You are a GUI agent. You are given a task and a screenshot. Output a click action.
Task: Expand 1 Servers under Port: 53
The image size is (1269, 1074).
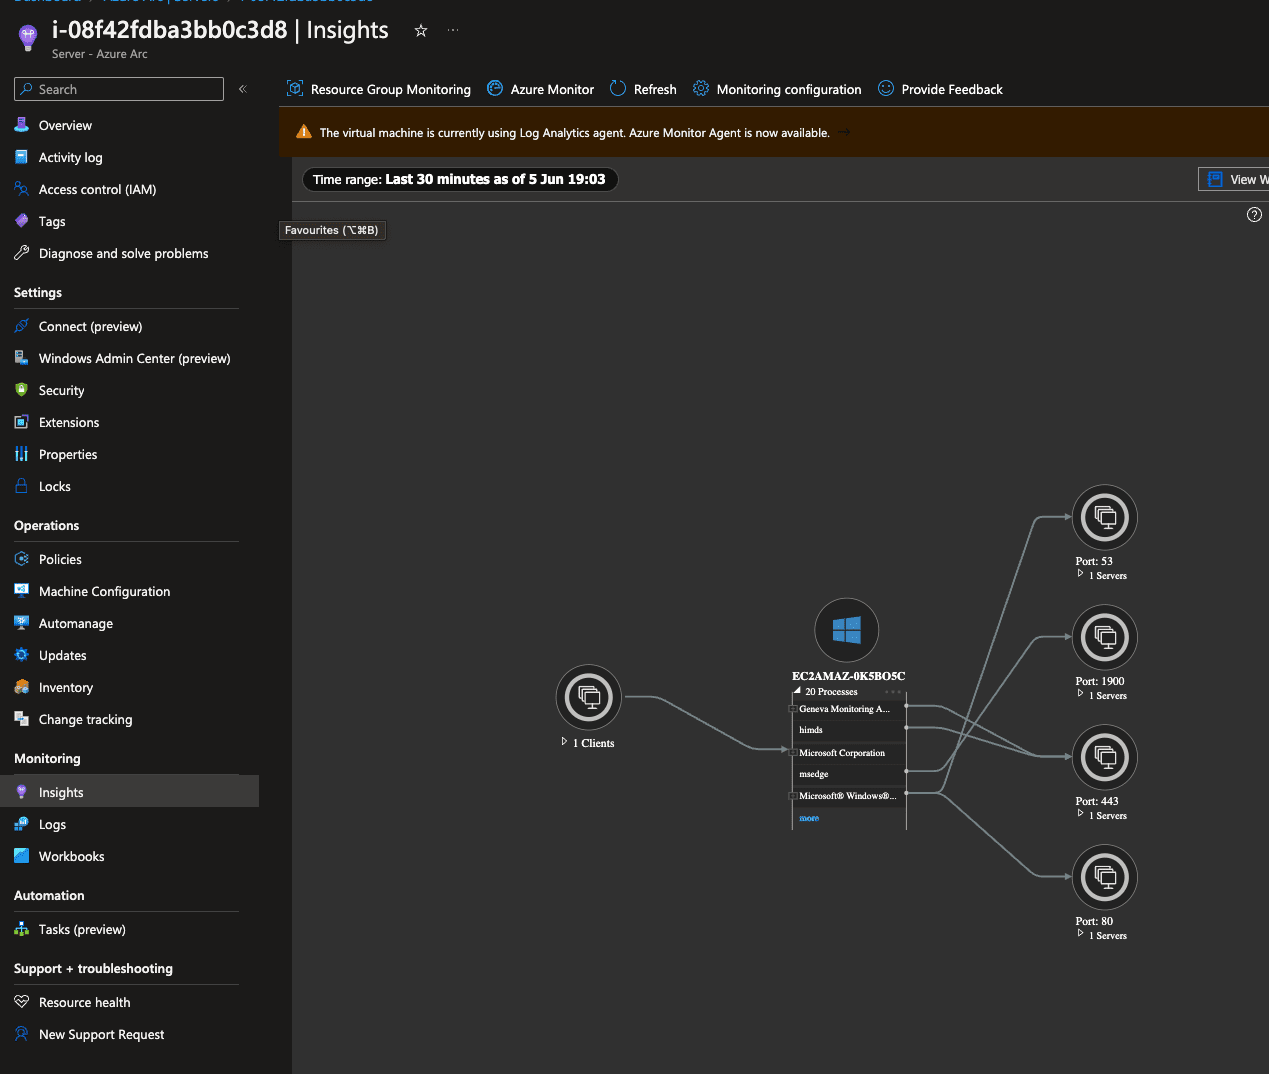(x=1079, y=574)
